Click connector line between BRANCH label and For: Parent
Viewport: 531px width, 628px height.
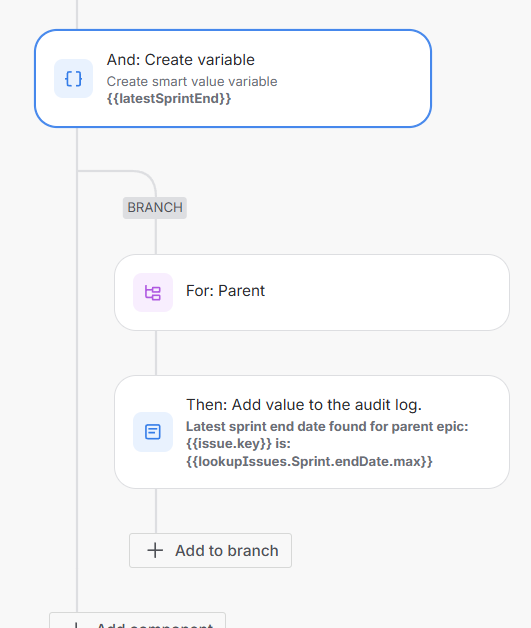[x=156, y=236]
